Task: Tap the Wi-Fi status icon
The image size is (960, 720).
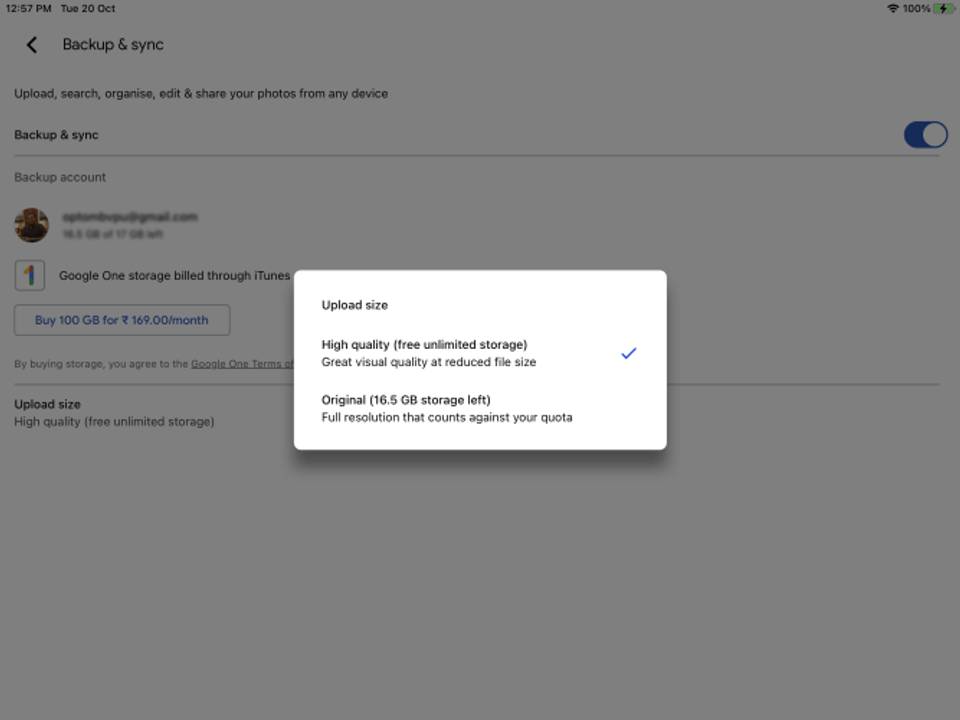Action: click(x=893, y=9)
